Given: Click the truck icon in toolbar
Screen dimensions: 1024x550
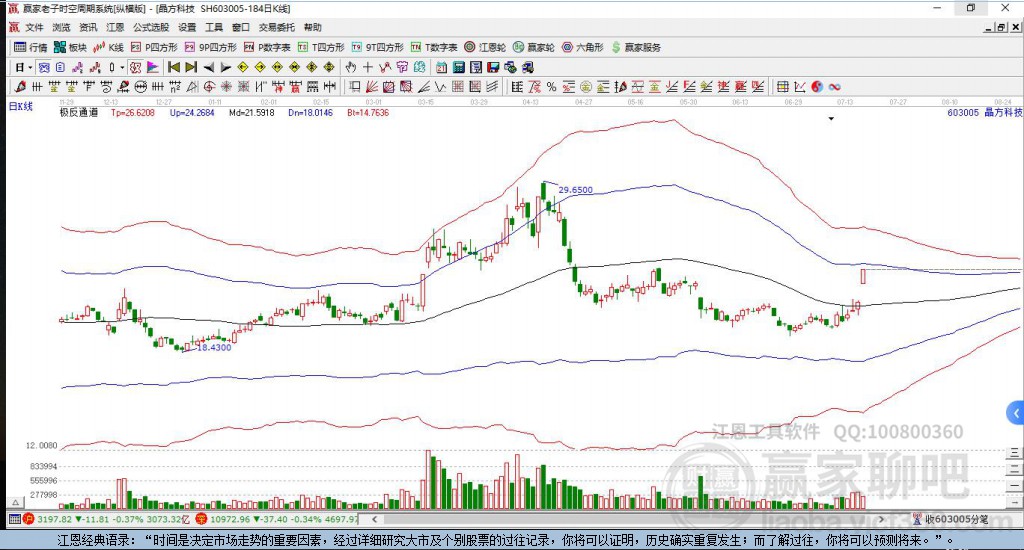Looking at the screenshot, I should click(x=528, y=67).
